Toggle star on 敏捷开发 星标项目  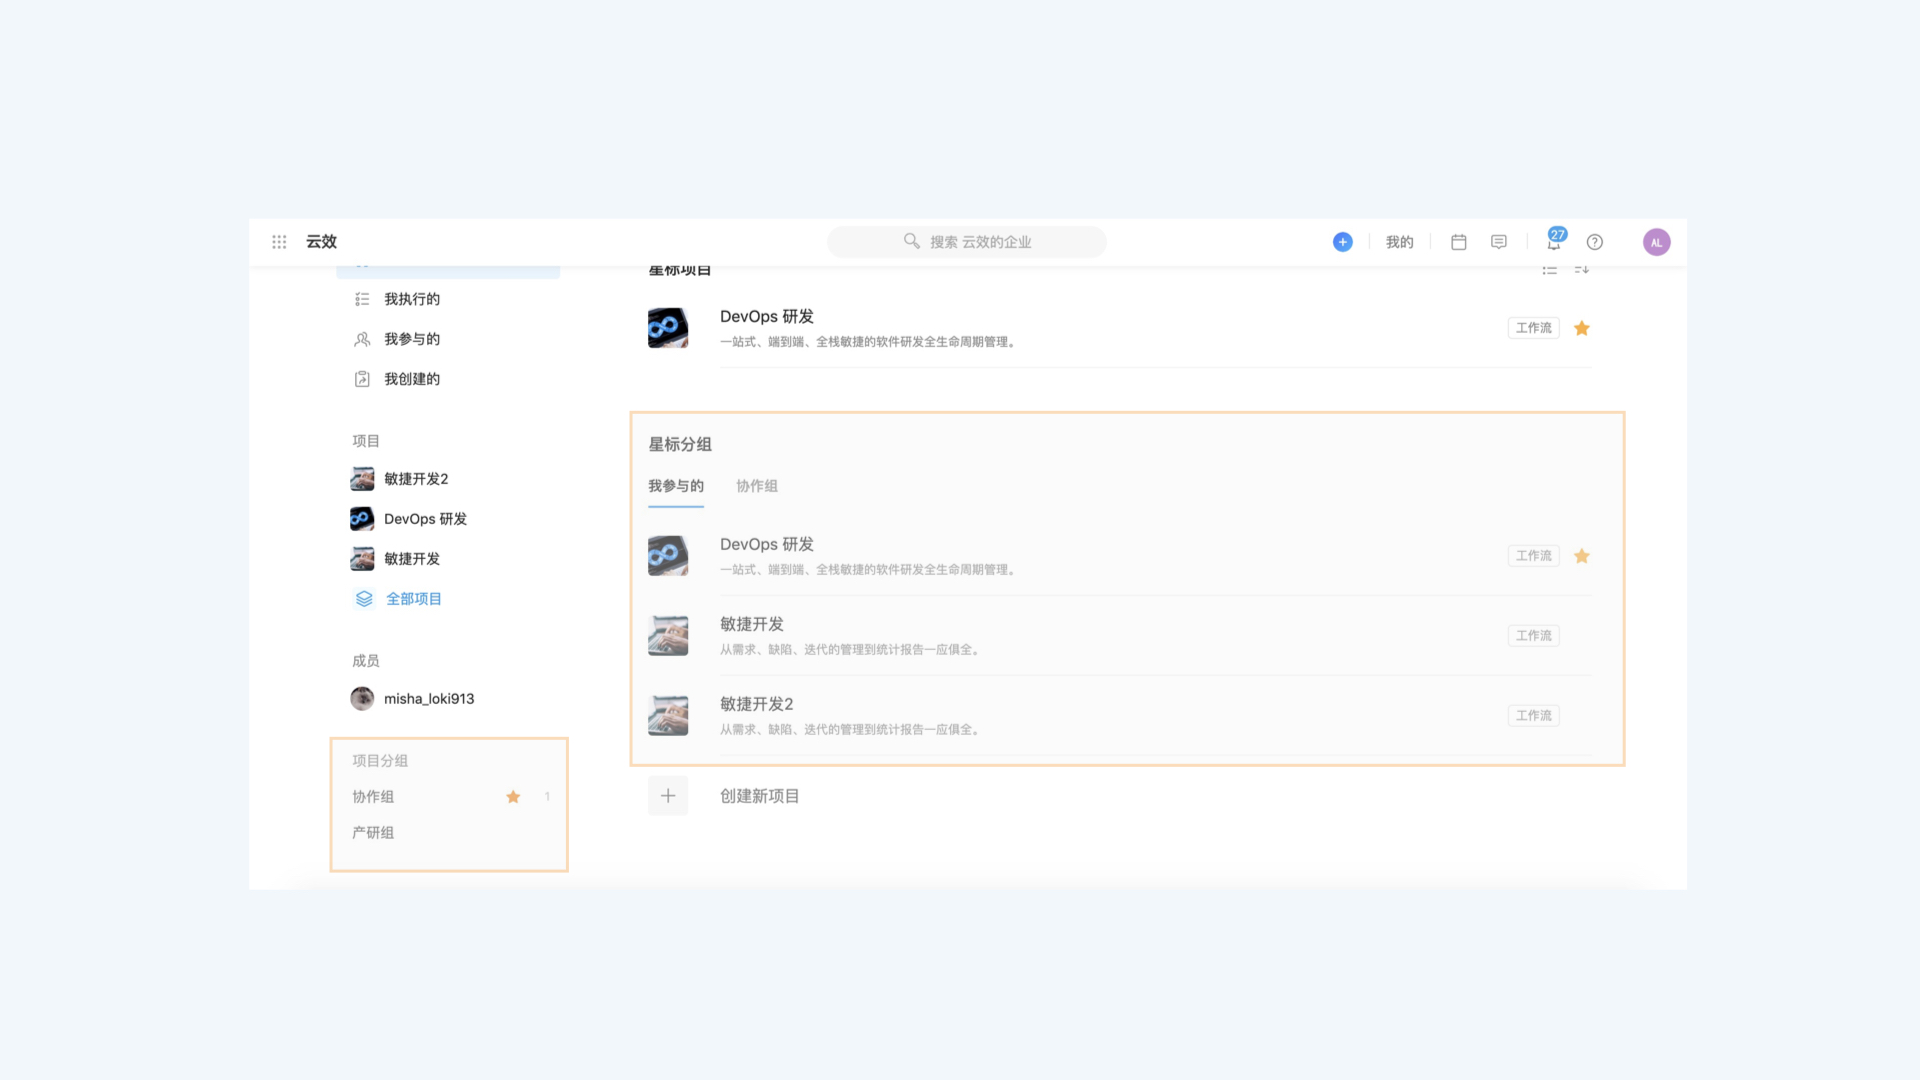tap(1582, 634)
